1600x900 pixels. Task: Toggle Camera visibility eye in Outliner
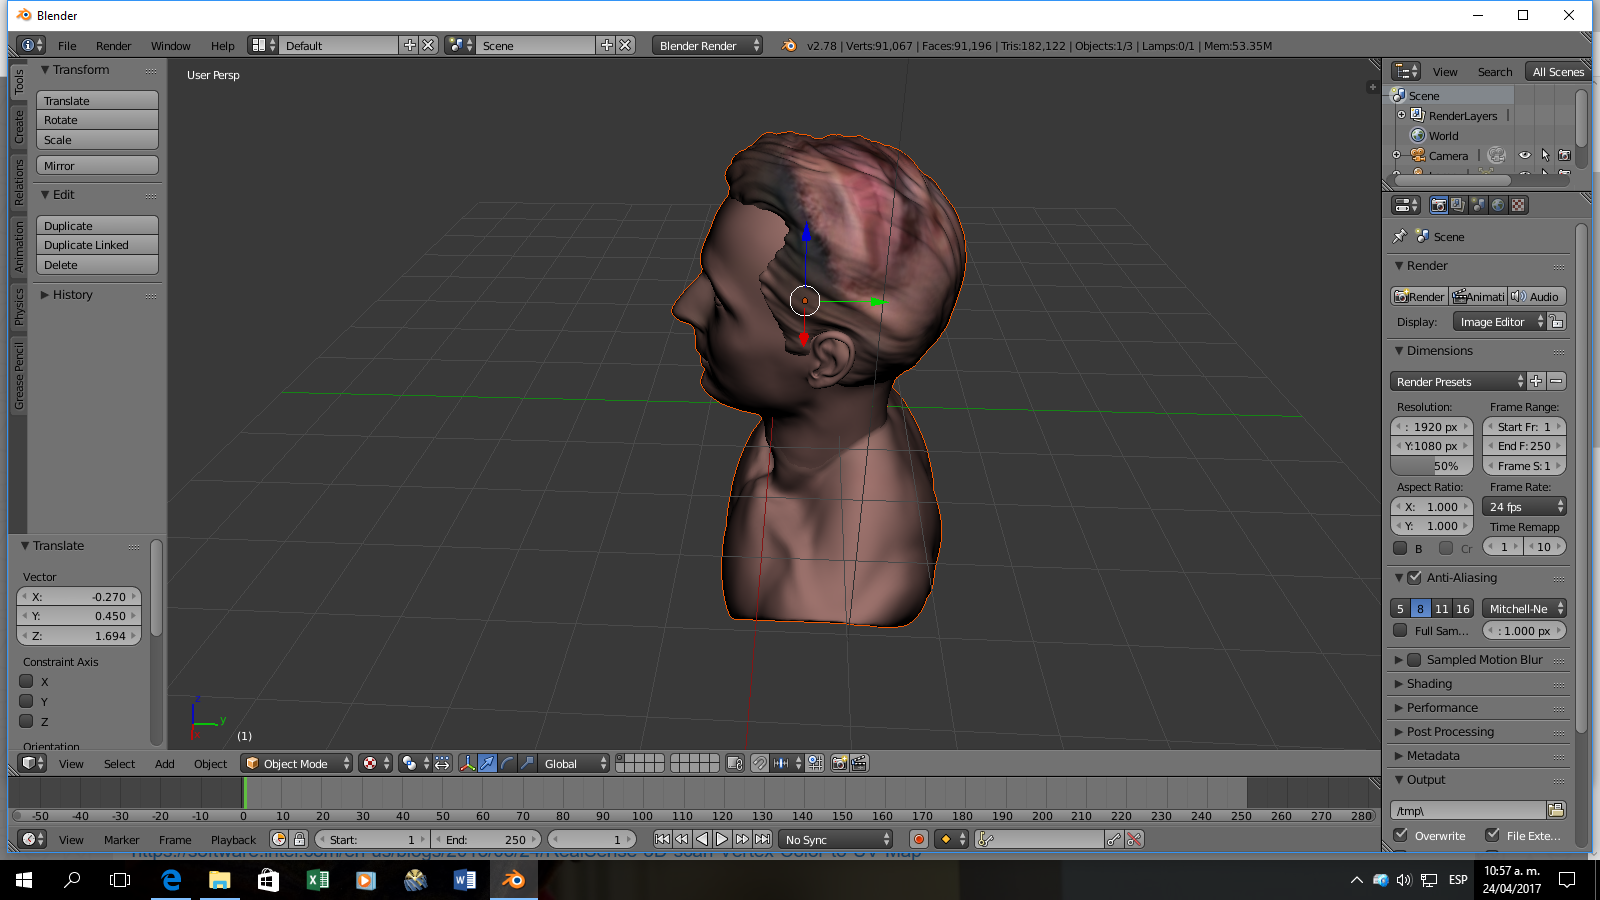1525,155
